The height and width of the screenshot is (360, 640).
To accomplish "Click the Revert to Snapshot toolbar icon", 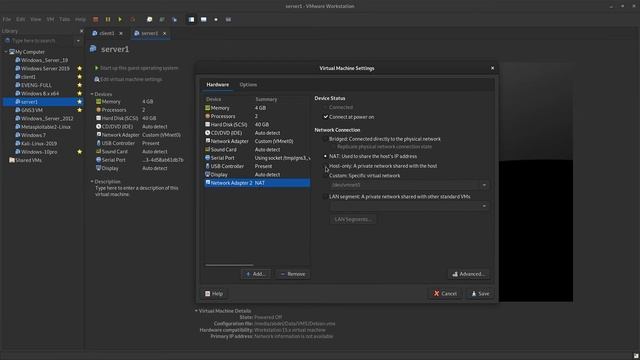I will pos(162,19).
